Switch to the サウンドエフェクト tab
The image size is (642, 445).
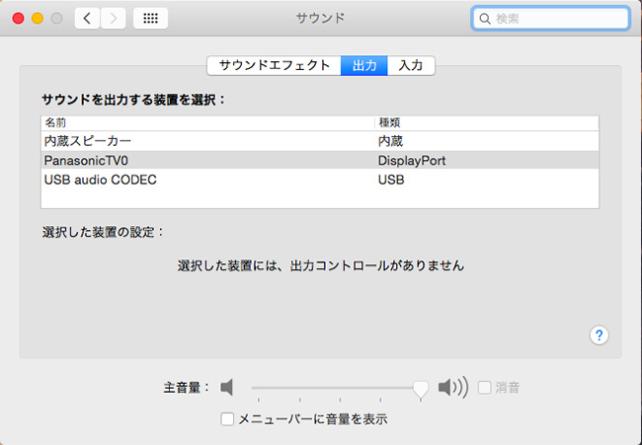(x=274, y=66)
